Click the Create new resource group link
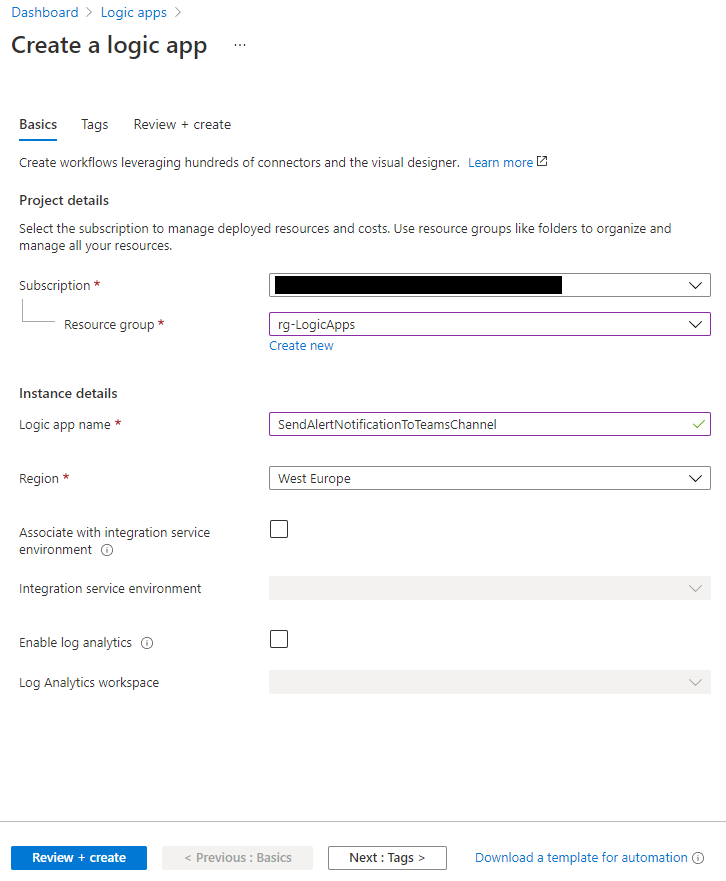Viewport: 726px width, 881px height. (301, 346)
